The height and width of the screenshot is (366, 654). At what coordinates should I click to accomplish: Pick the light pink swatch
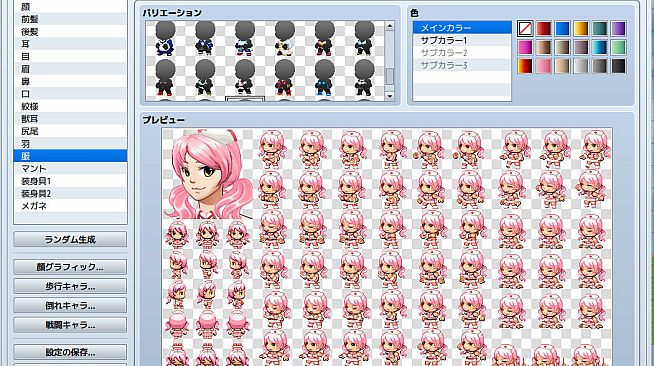[543, 66]
